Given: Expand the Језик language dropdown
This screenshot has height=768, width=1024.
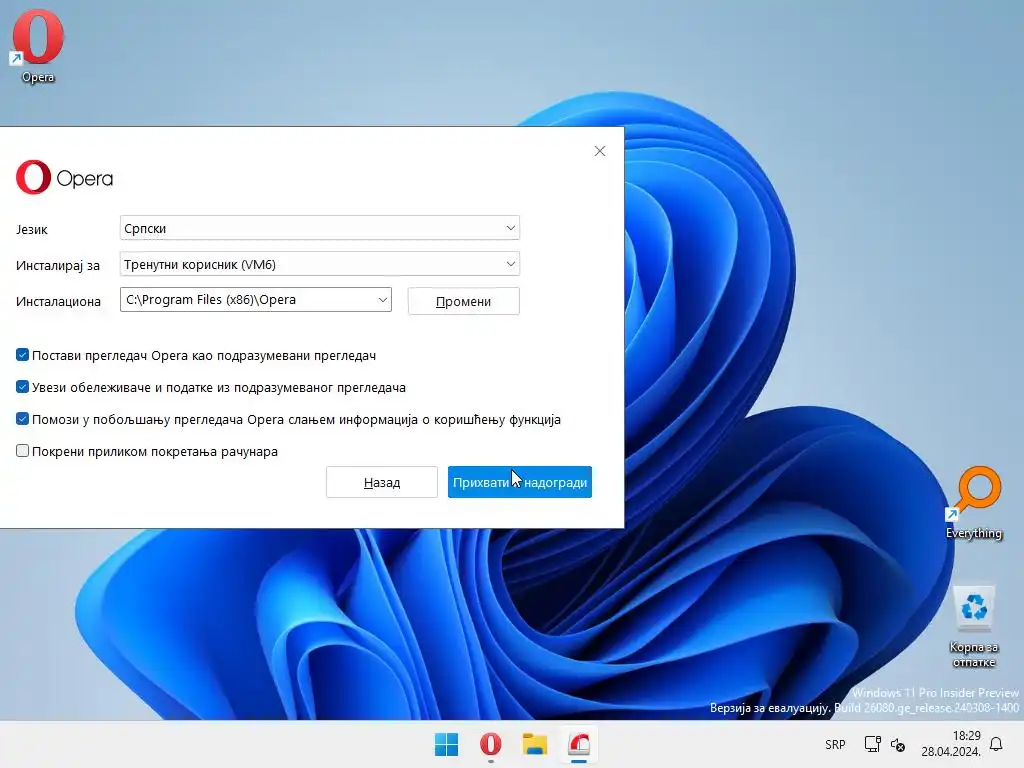Looking at the screenshot, I should 320,228.
